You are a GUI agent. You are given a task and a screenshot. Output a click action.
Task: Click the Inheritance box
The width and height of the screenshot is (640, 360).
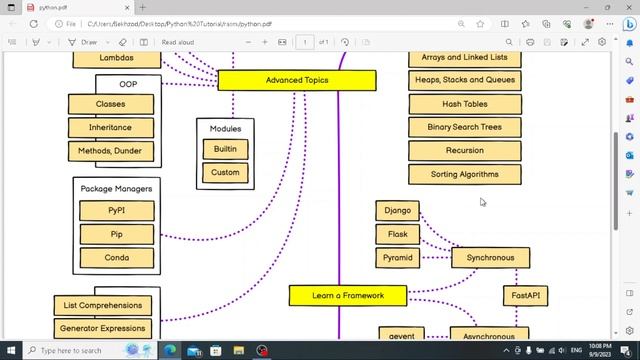click(x=111, y=128)
